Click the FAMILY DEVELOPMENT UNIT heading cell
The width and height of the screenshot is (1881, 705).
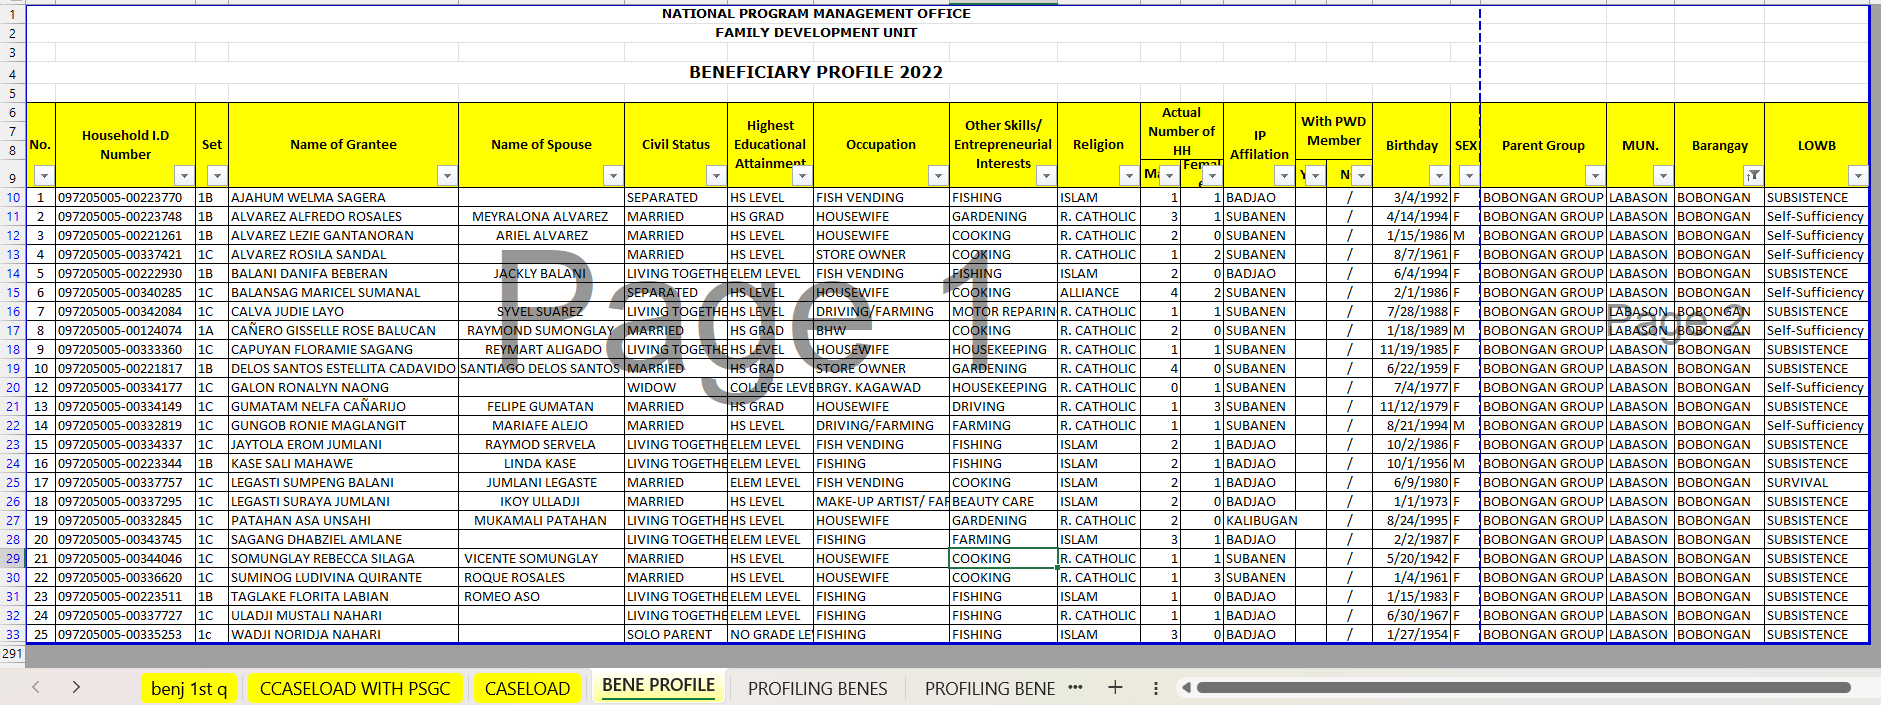click(x=816, y=33)
